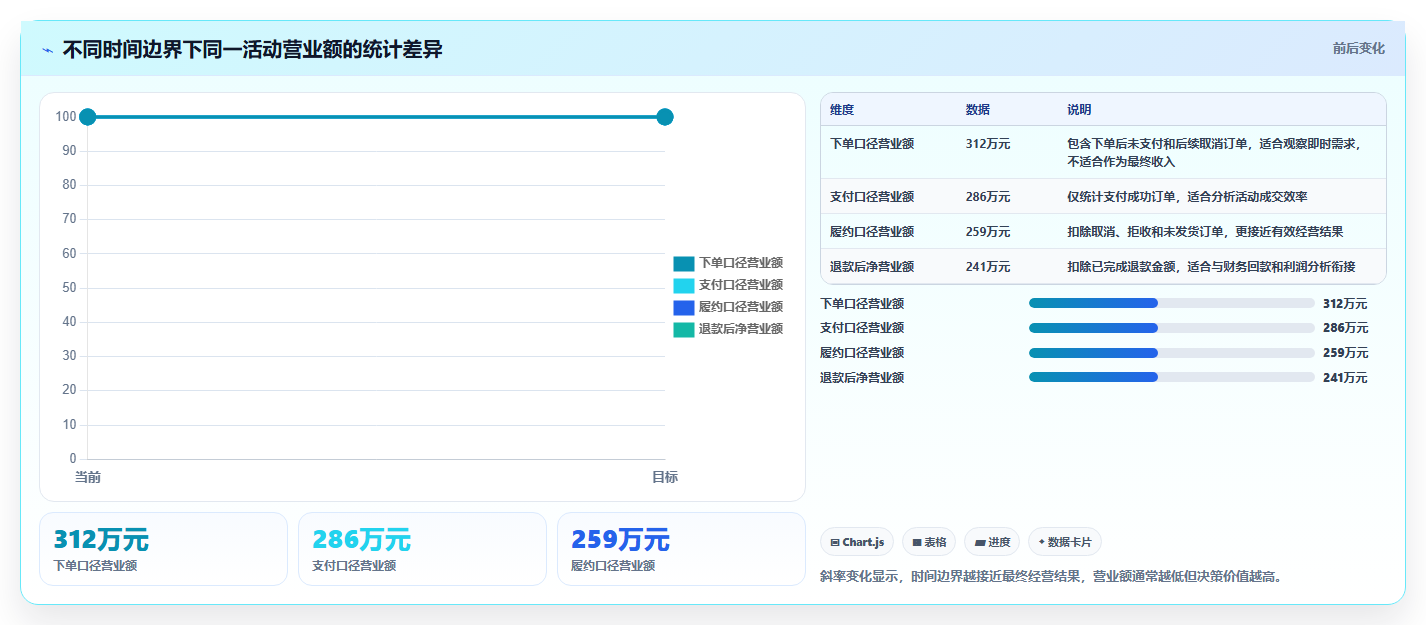The width and height of the screenshot is (1426, 625).
Task: Open the 259万元 履约口径营业额 data card
Action: coord(681,549)
